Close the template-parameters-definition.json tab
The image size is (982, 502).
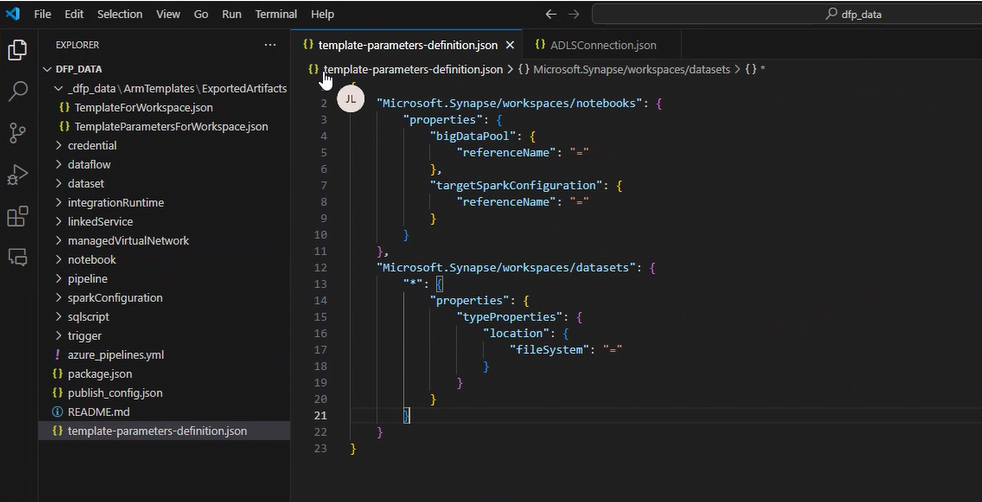[510, 45]
